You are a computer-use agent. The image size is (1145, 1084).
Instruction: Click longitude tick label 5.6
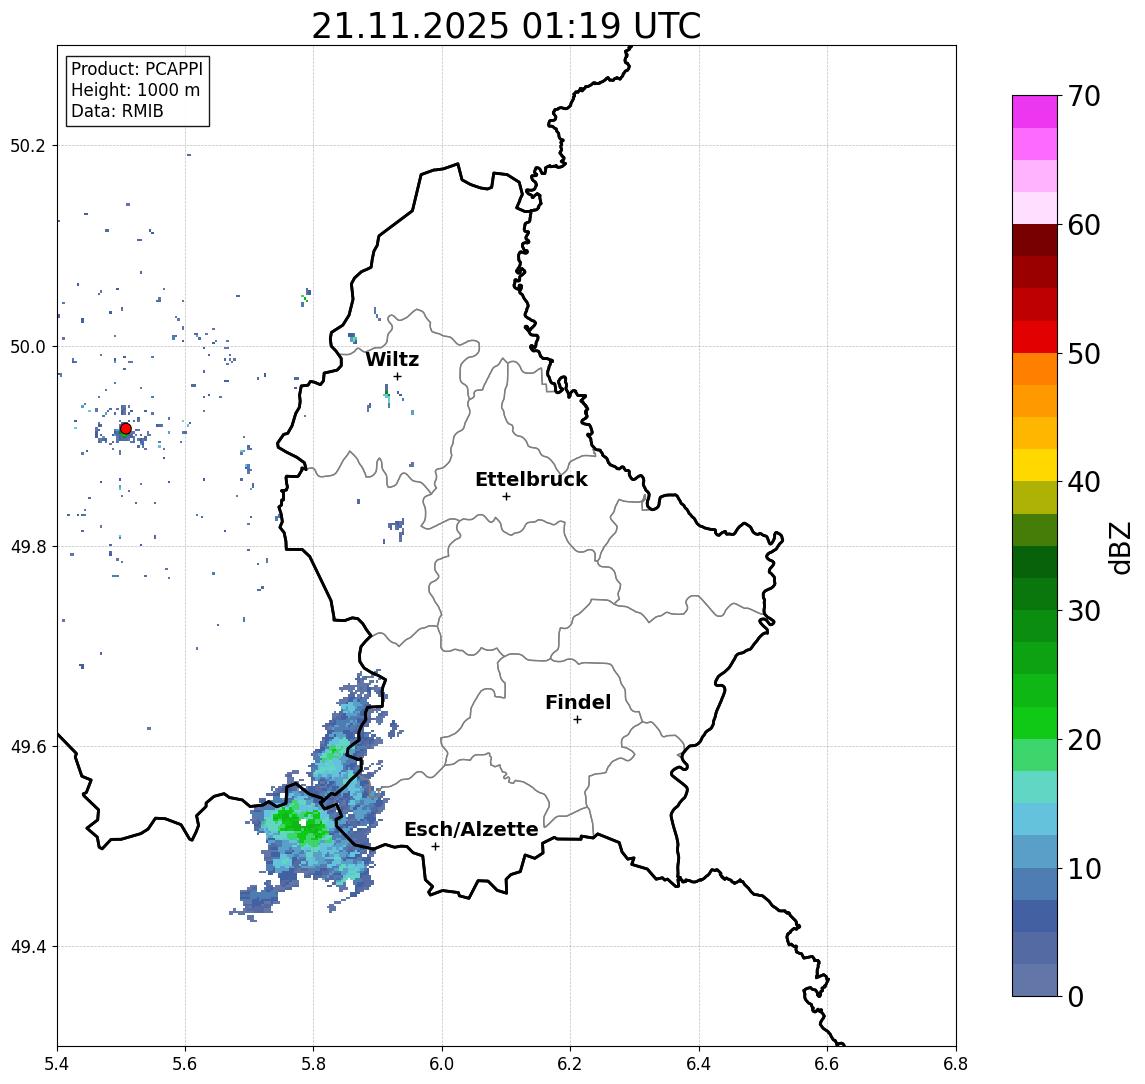tap(185, 1063)
